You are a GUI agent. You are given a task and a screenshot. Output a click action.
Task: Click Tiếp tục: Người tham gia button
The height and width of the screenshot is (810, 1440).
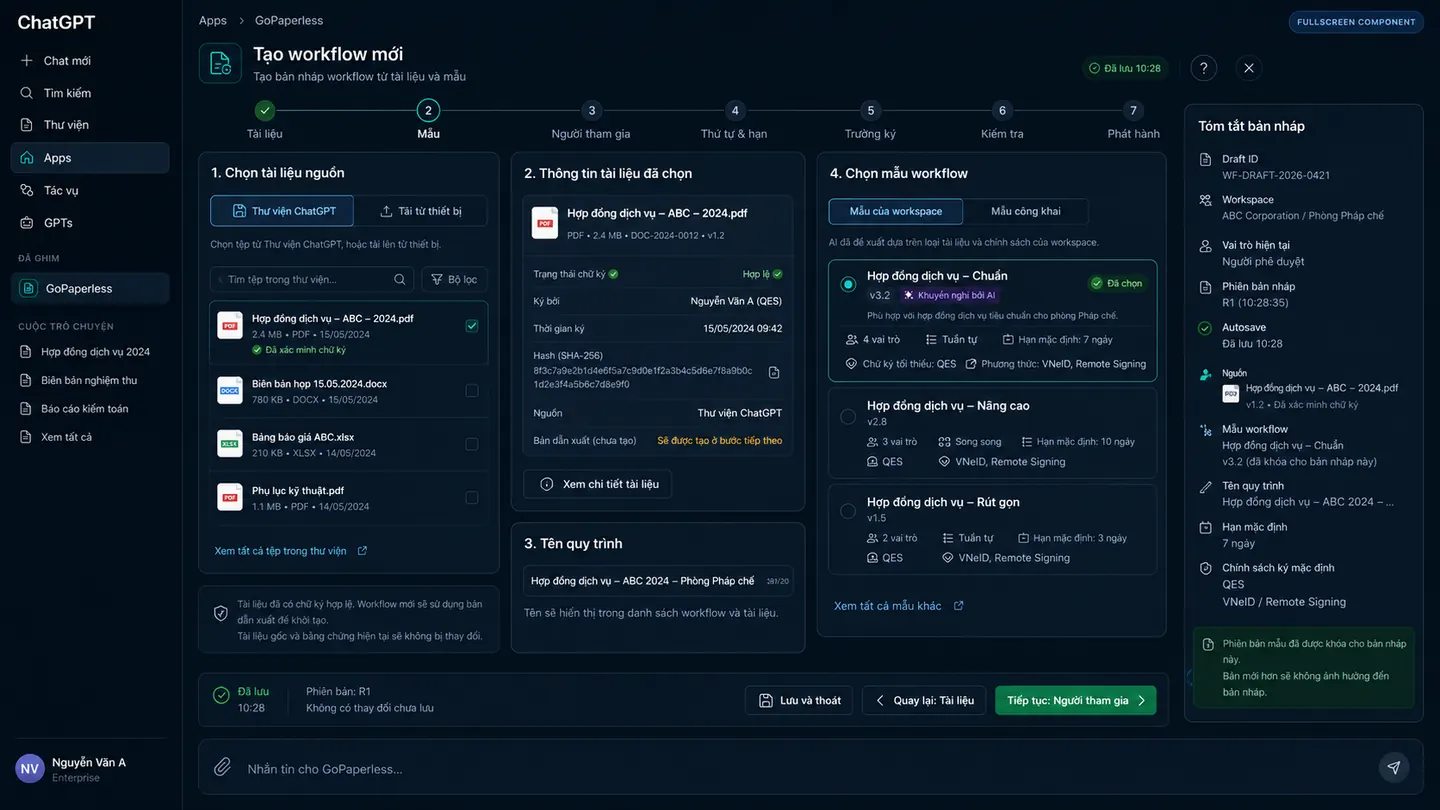1076,700
